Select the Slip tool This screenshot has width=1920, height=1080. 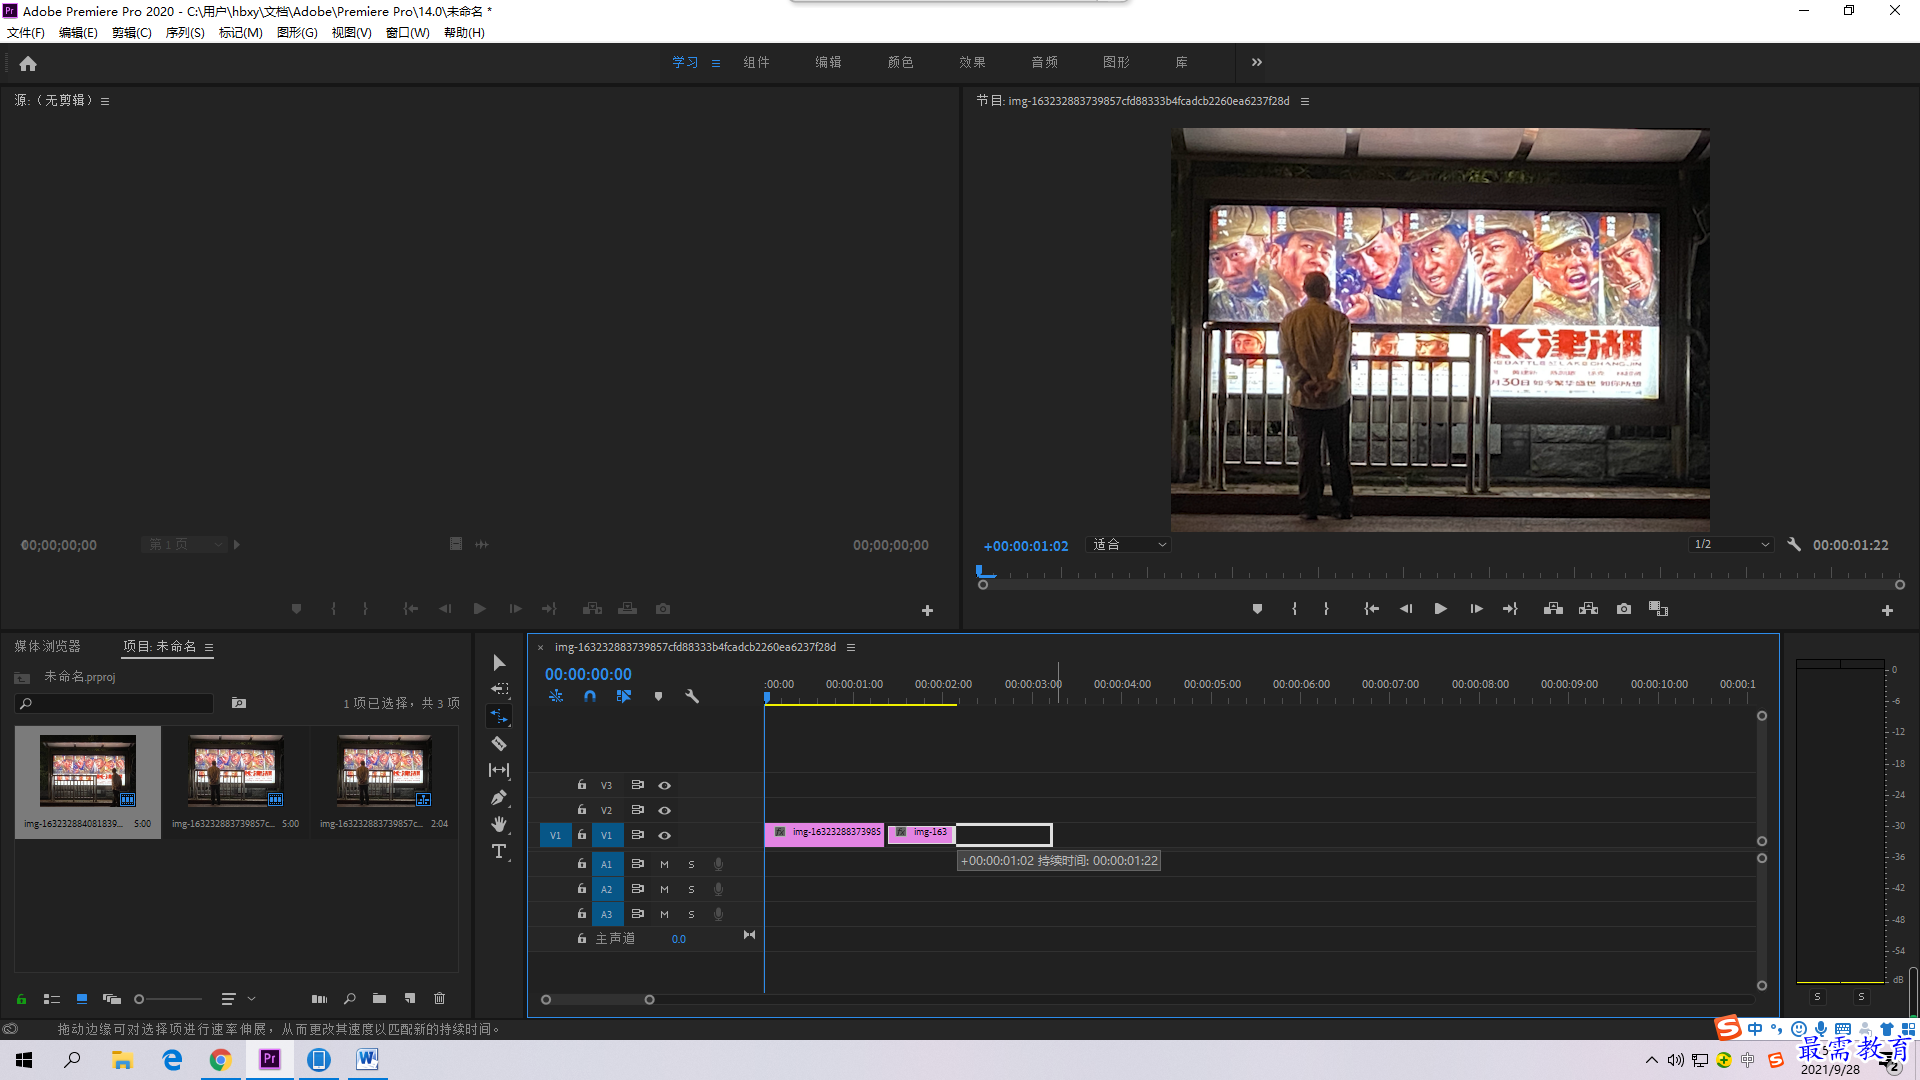coord(499,770)
